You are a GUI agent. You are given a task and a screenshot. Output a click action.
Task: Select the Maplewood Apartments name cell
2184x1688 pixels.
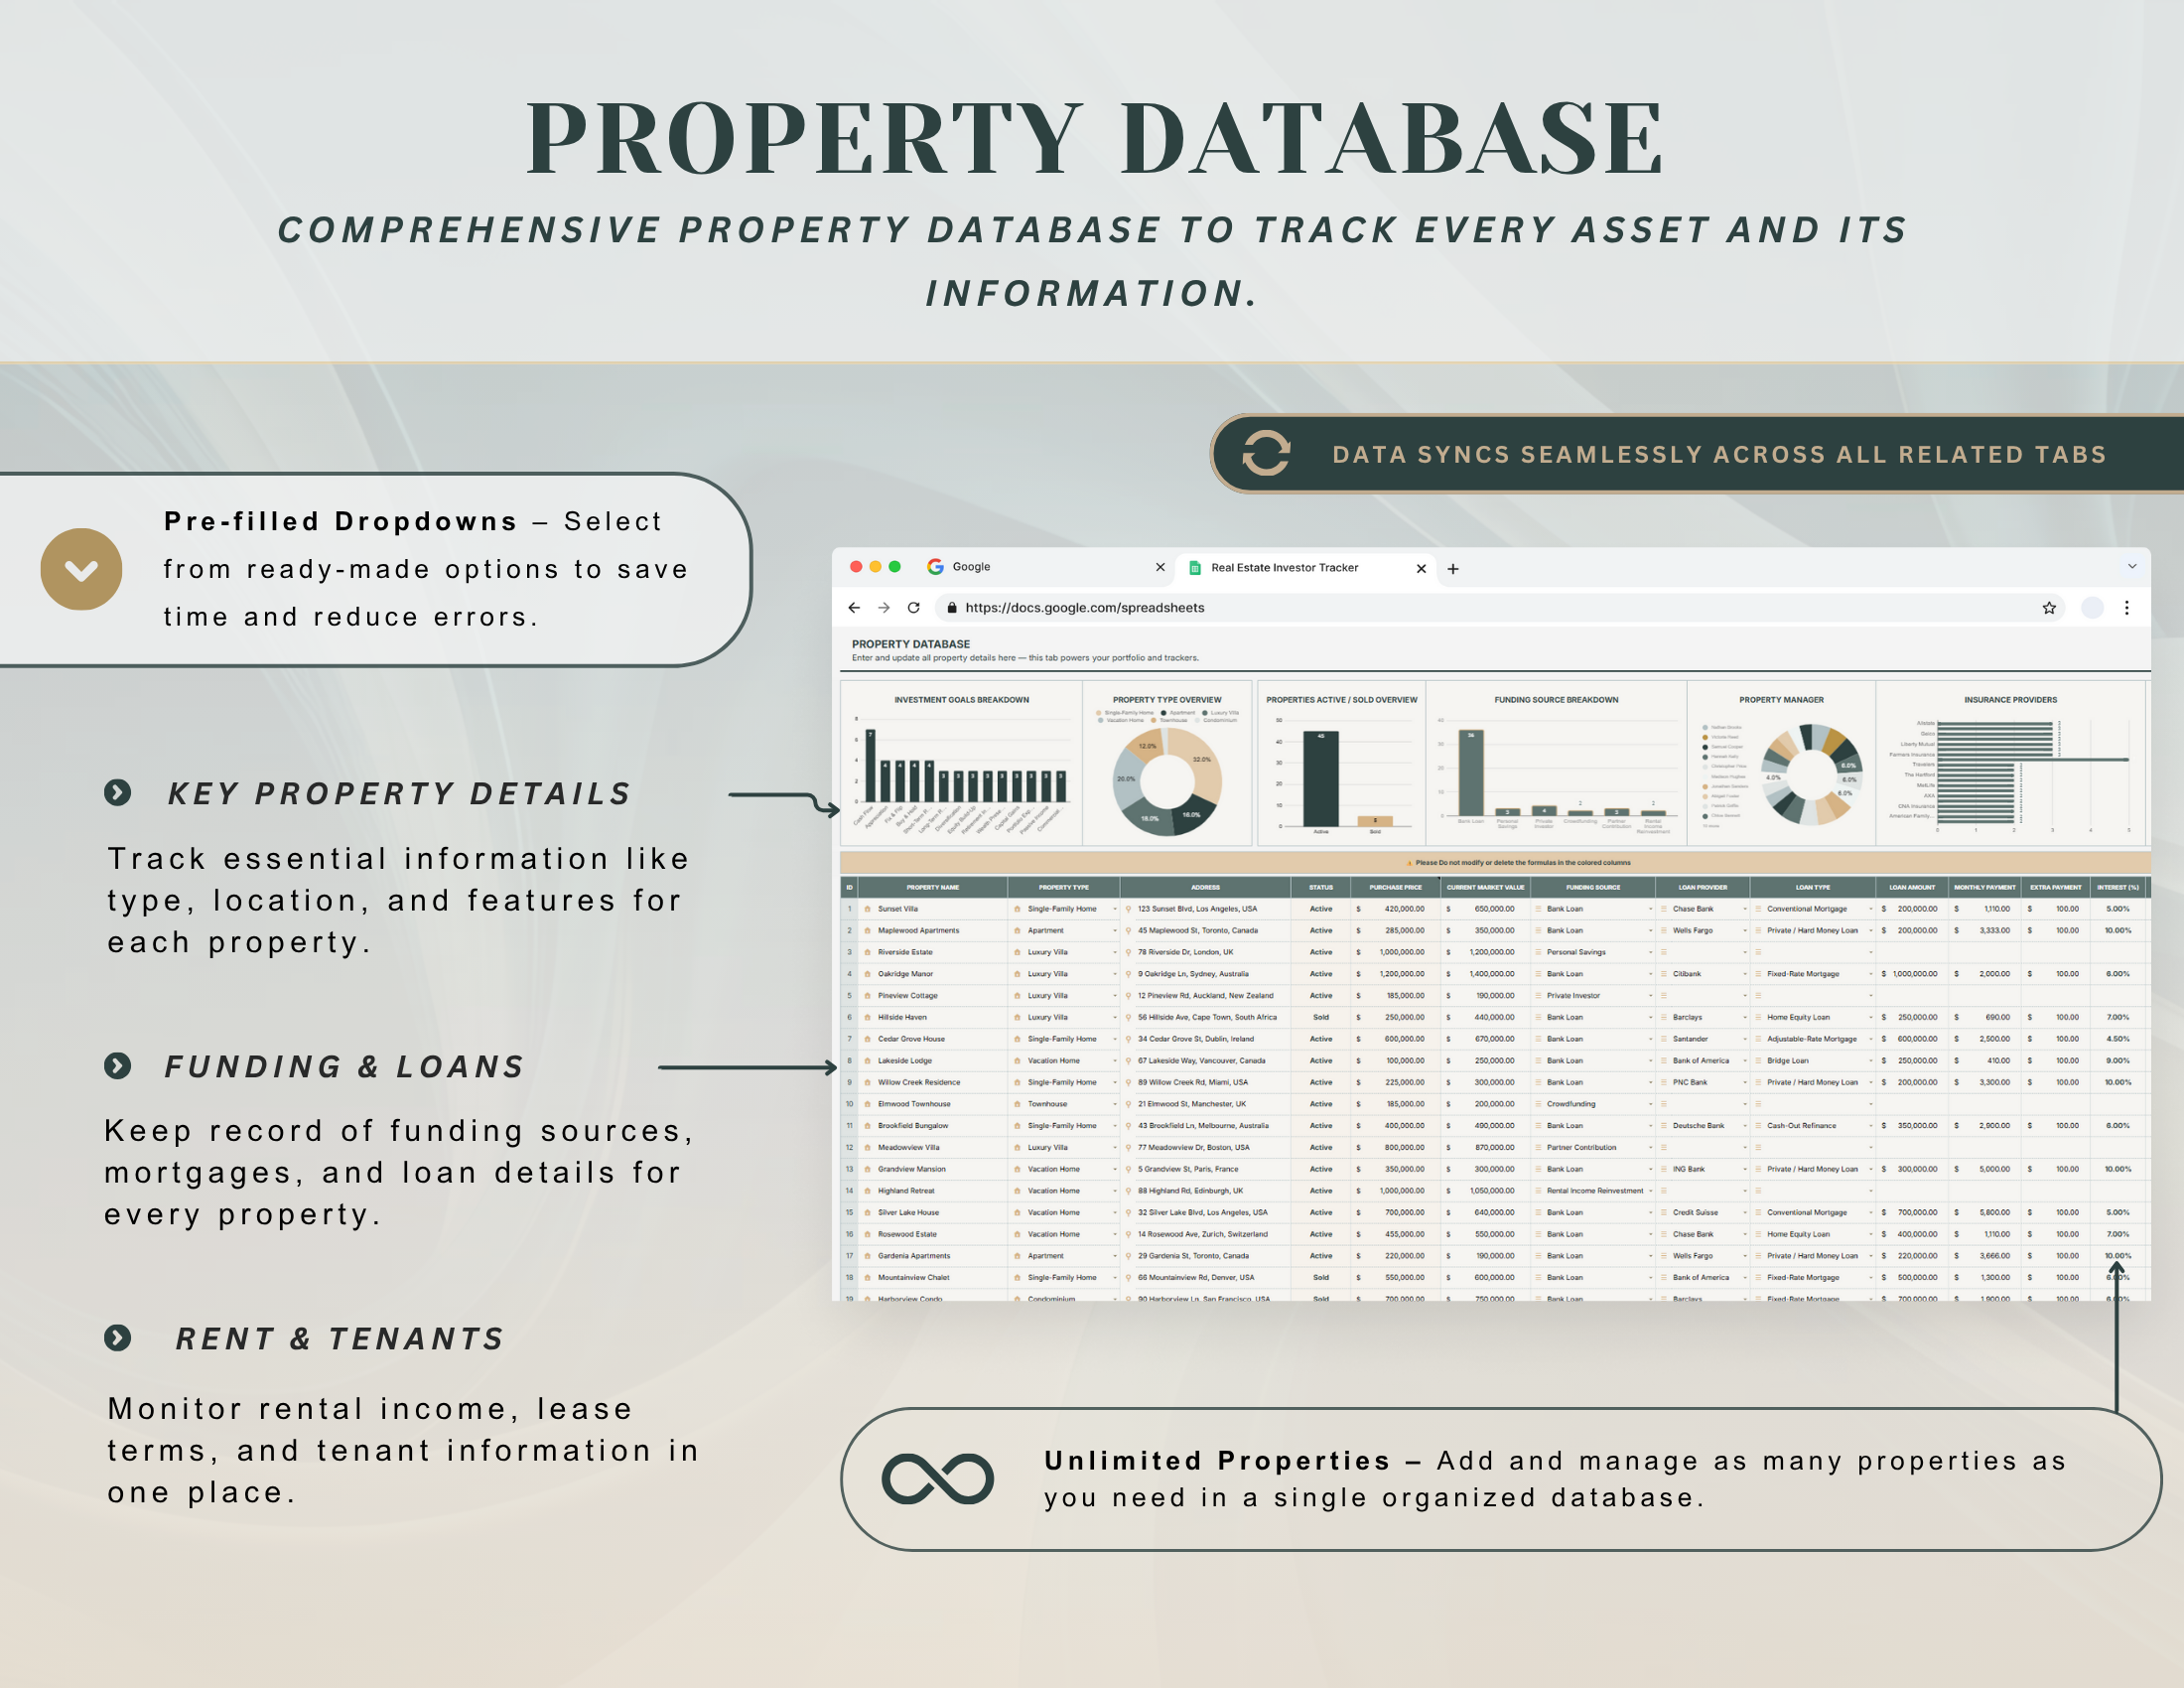tap(918, 930)
